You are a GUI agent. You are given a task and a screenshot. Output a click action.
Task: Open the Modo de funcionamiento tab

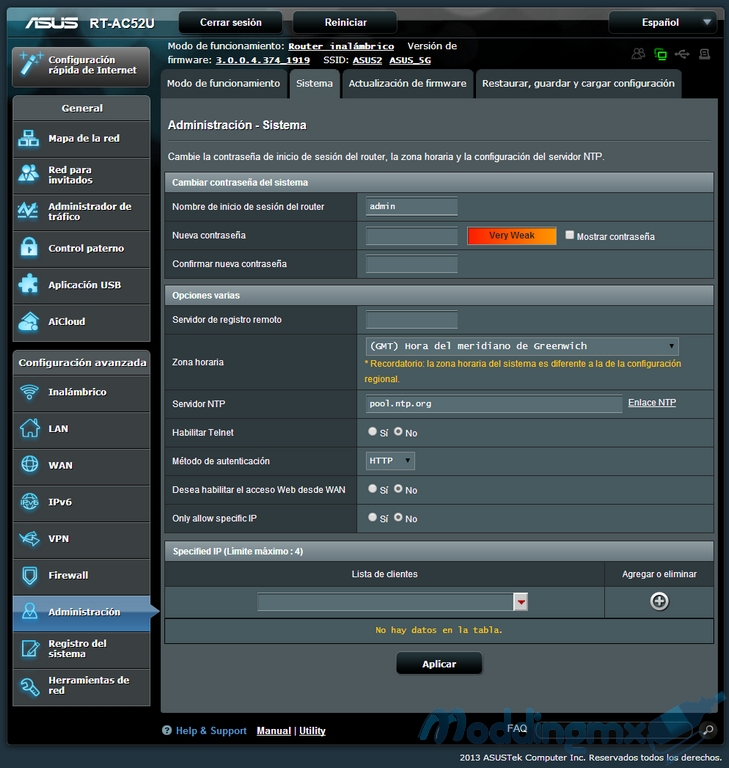click(x=223, y=84)
